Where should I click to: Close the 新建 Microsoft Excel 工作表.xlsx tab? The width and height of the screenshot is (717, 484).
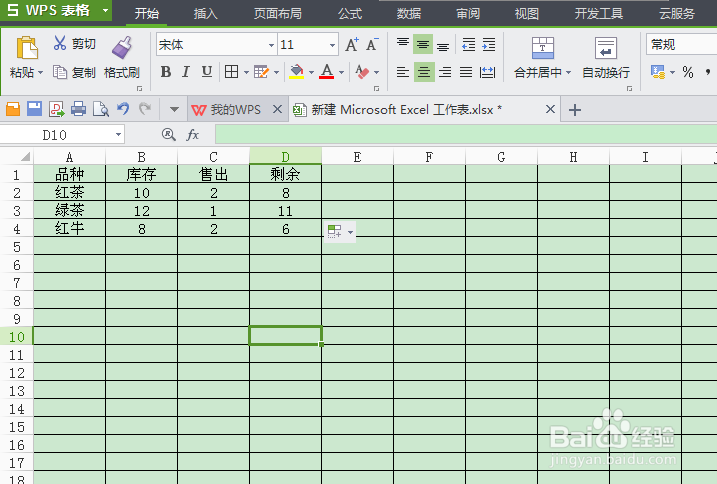551,109
